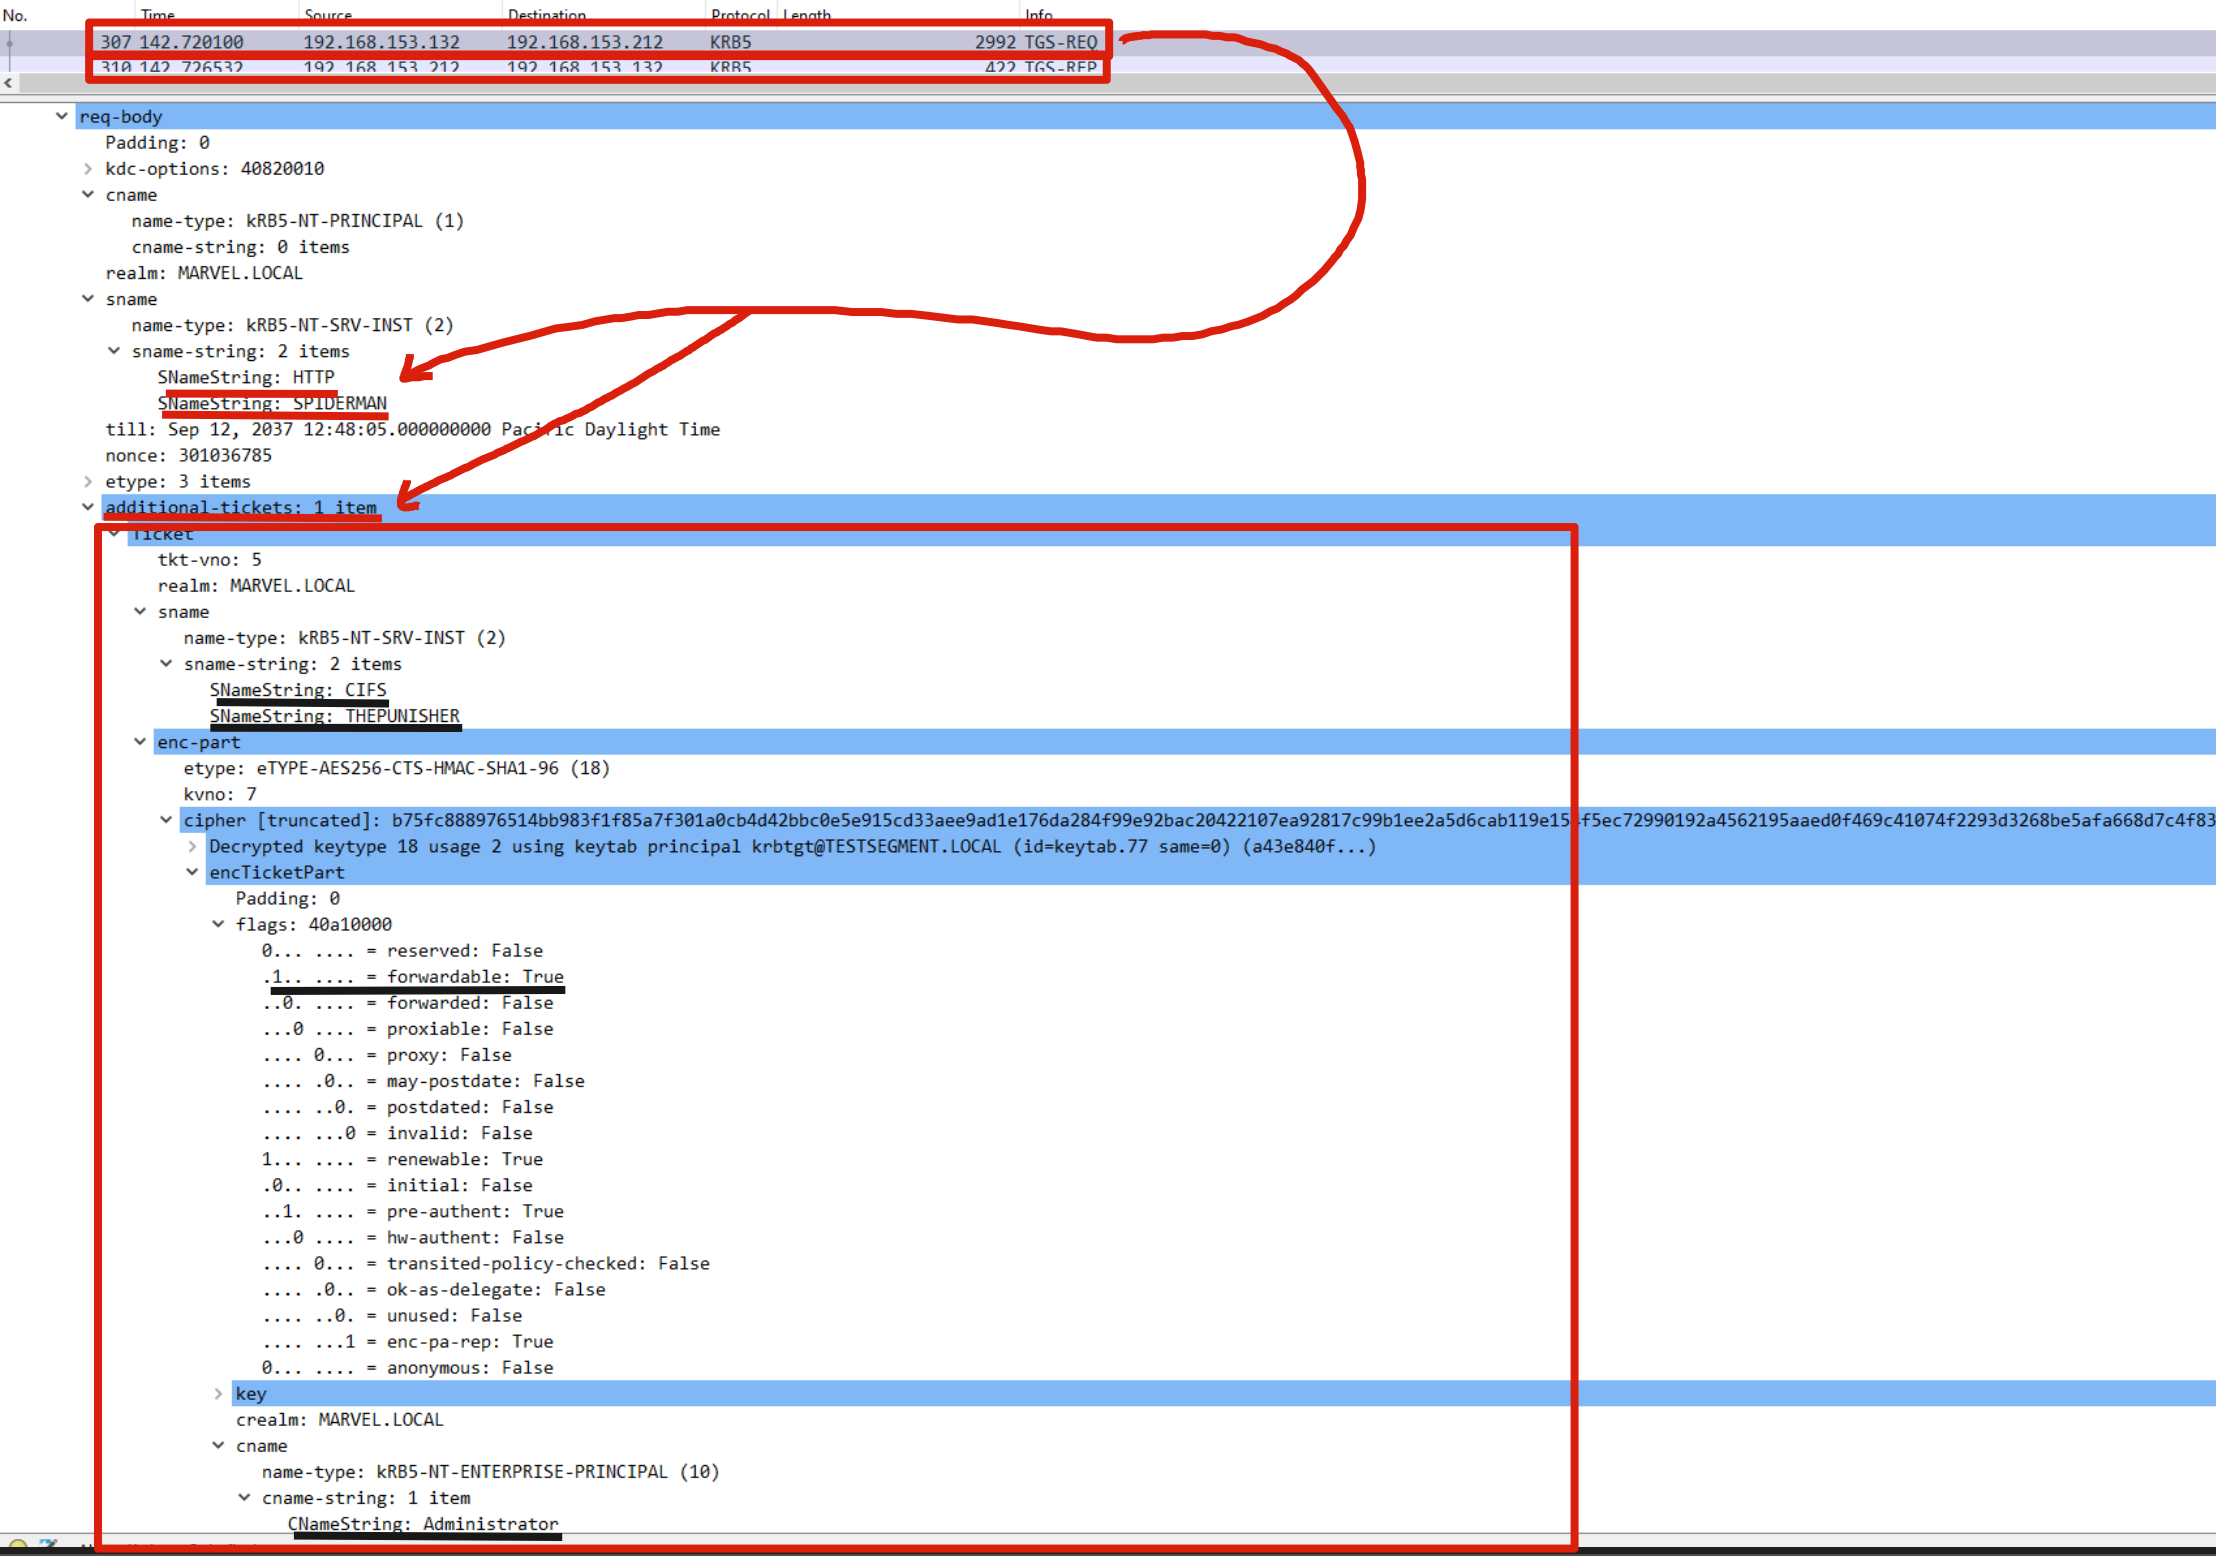Expand the Decrypted keytype line
Image resolution: width=2216 pixels, height=1556 pixels.
(x=192, y=847)
